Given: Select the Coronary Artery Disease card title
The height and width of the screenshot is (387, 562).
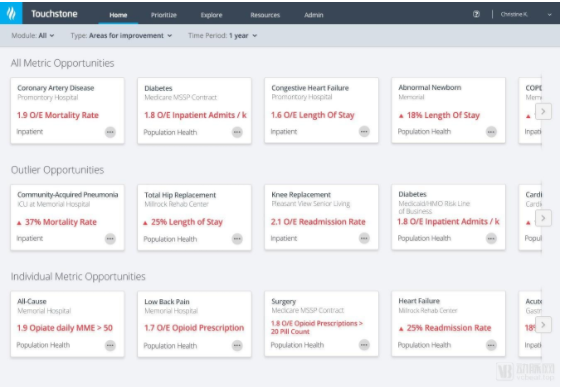Looking at the screenshot, I should pos(56,88).
